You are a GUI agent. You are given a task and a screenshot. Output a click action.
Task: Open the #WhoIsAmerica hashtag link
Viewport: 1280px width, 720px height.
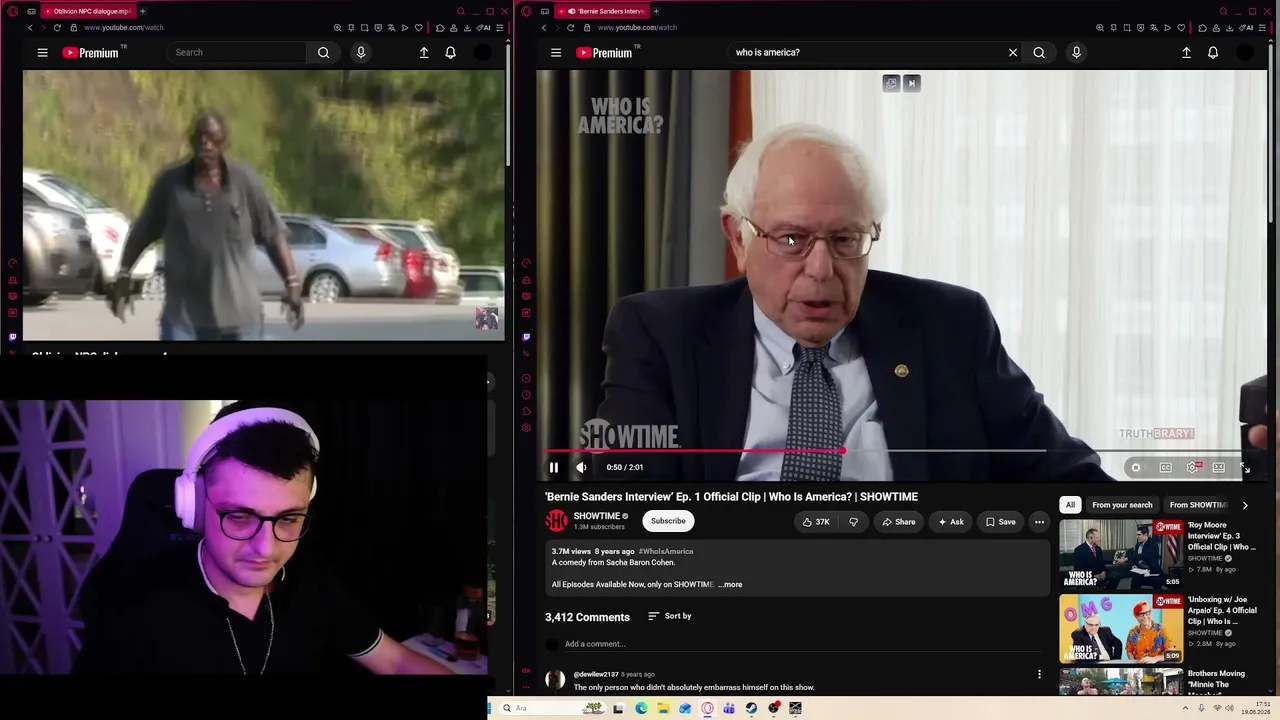(666, 551)
